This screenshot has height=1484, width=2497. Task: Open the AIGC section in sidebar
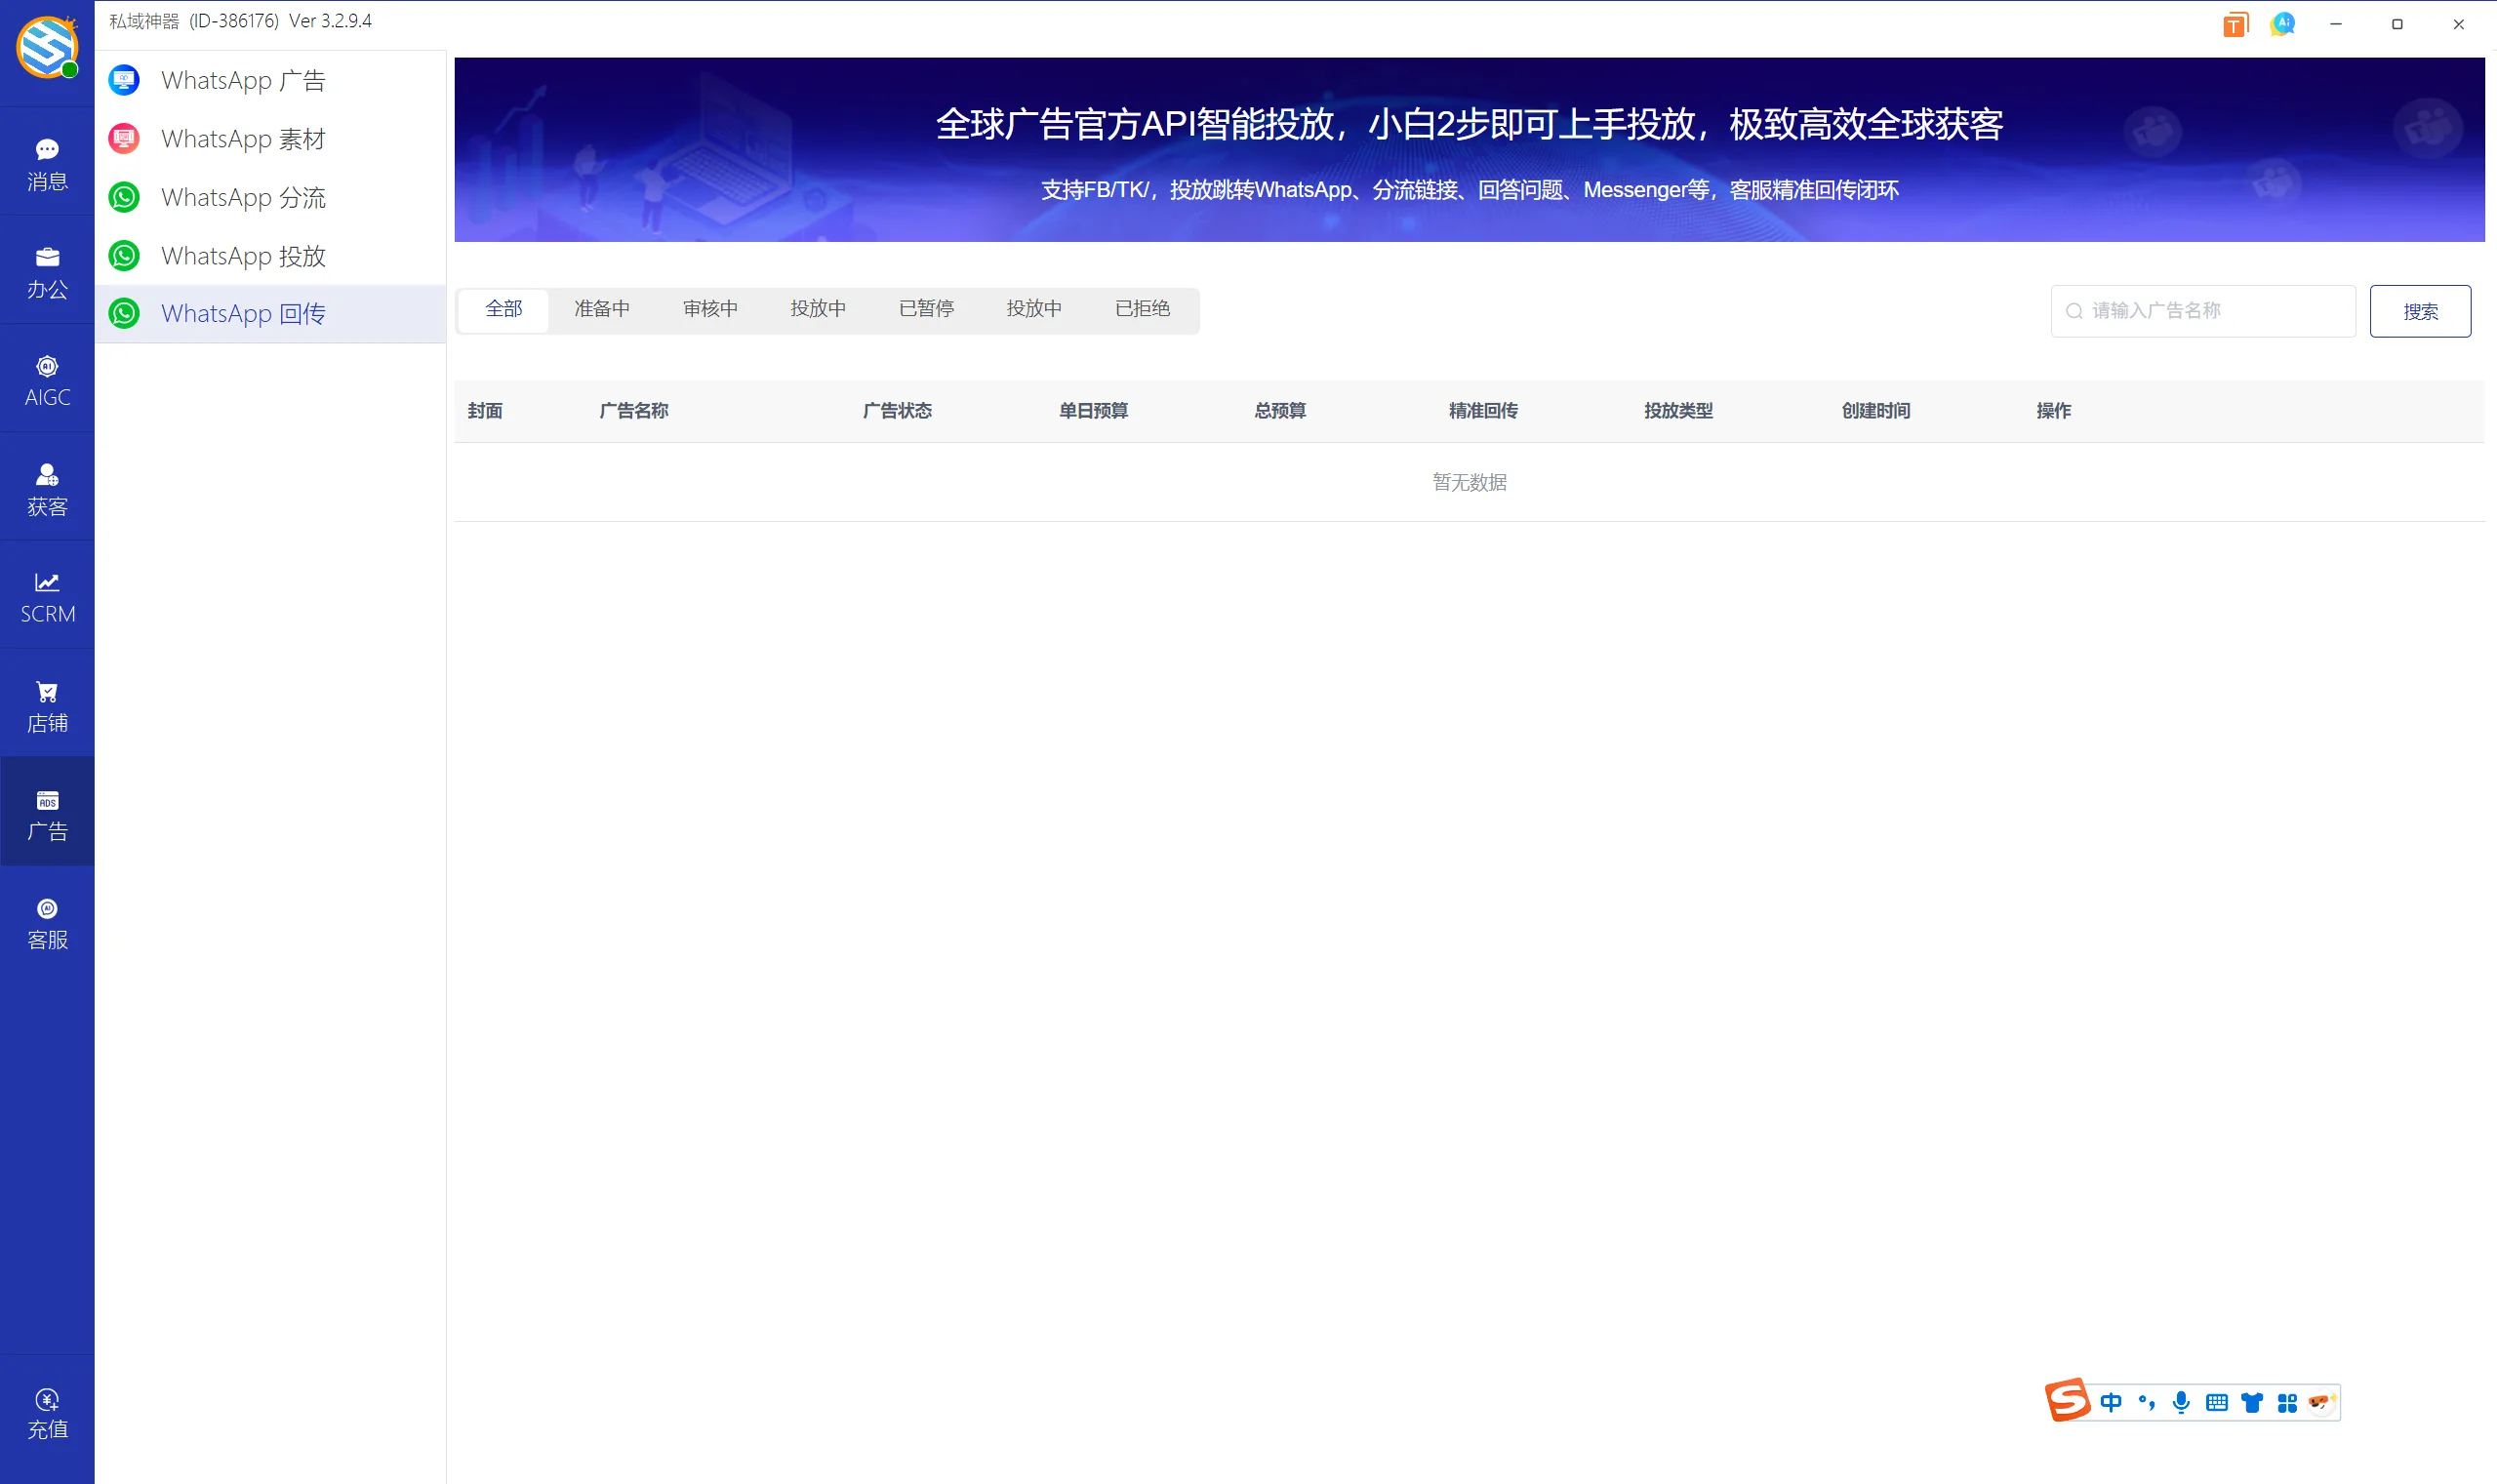click(47, 378)
